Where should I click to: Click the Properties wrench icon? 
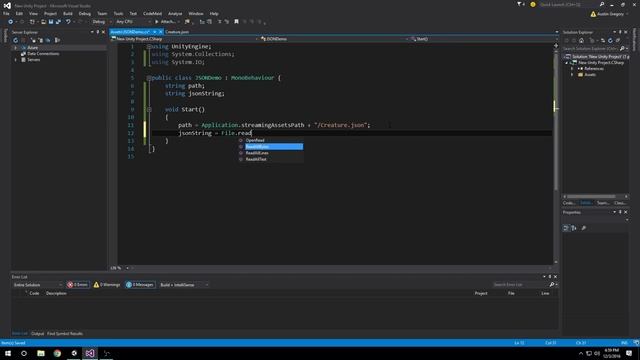pyautogui.click(x=584, y=228)
